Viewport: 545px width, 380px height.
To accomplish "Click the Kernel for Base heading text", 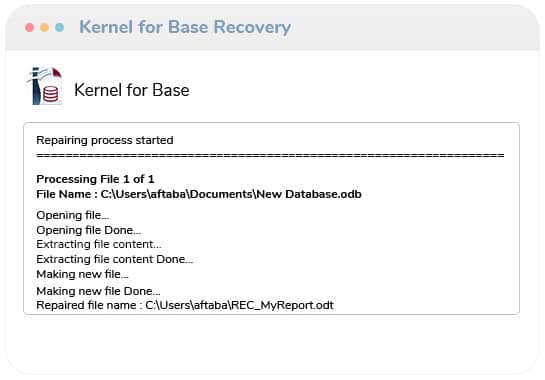I will coord(132,90).
